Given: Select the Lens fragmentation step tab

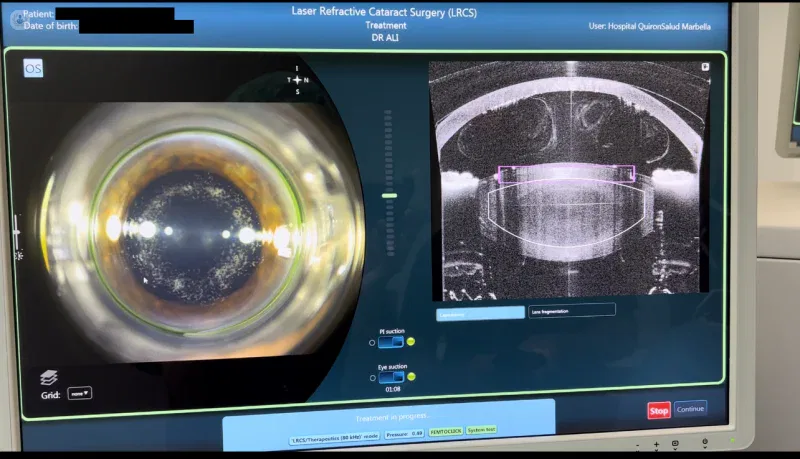Looking at the screenshot, I should pyautogui.click(x=571, y=311).
